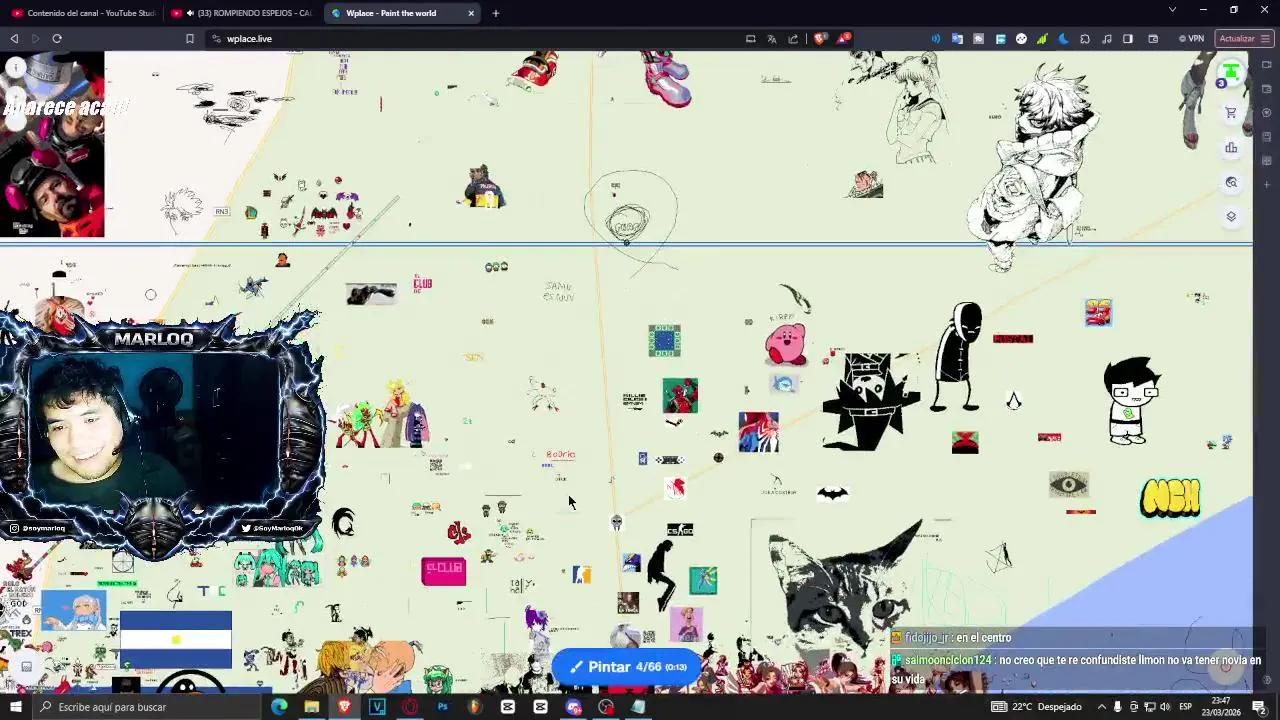Screen dimensions: 1280x720
Task: Open the wplace store cart icon
Action: coord(1231,113)
